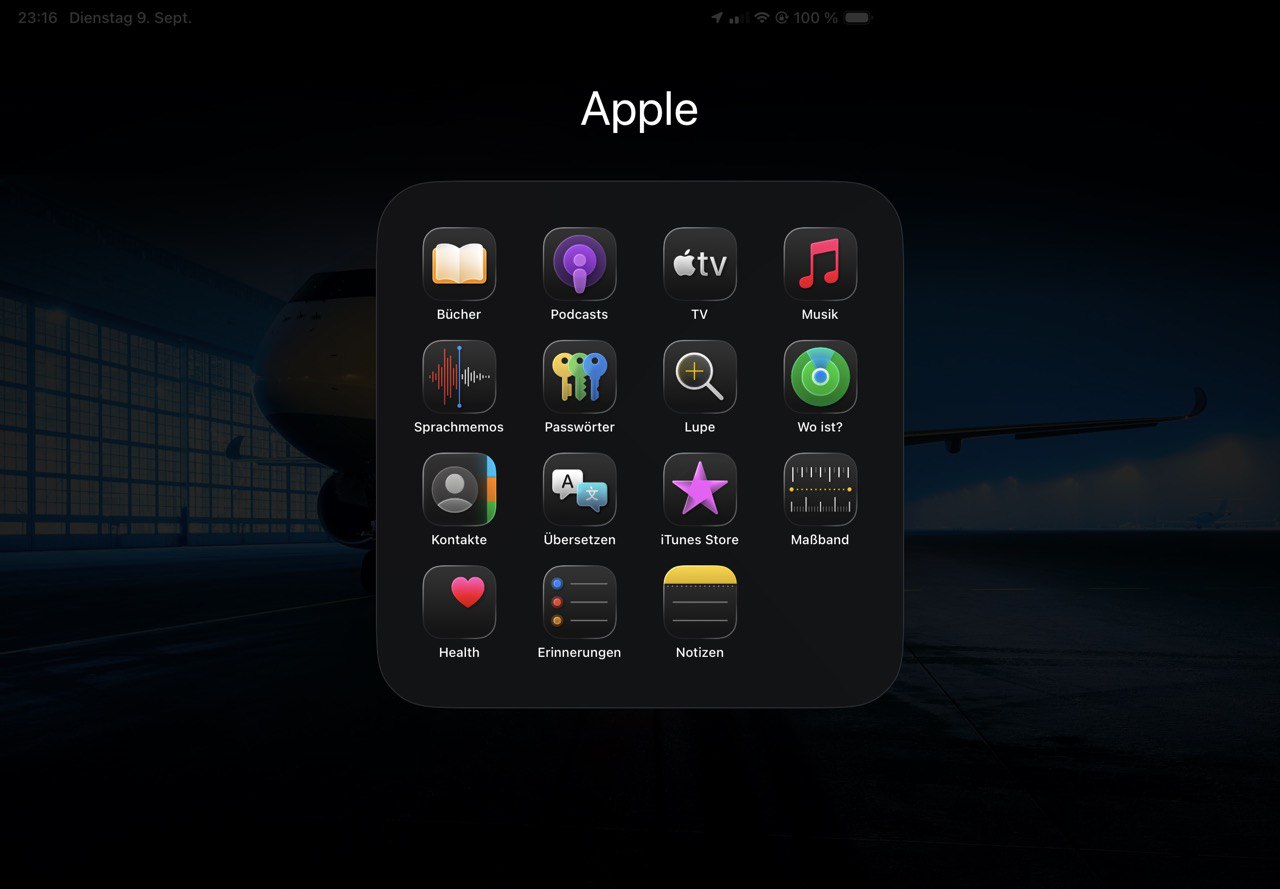Tap the cellular signal bars icon
This screenshot has height=889, width=1280.
(739, 18)
